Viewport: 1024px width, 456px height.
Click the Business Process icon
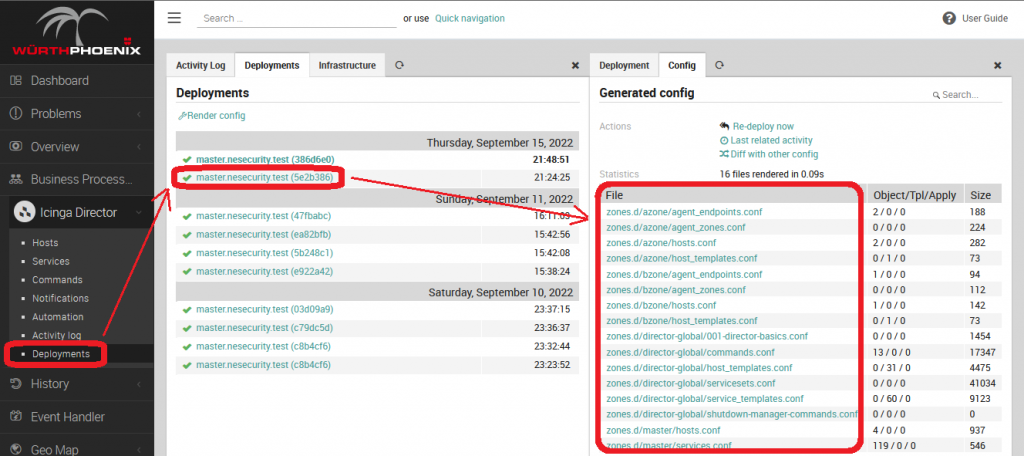(16, 179)
